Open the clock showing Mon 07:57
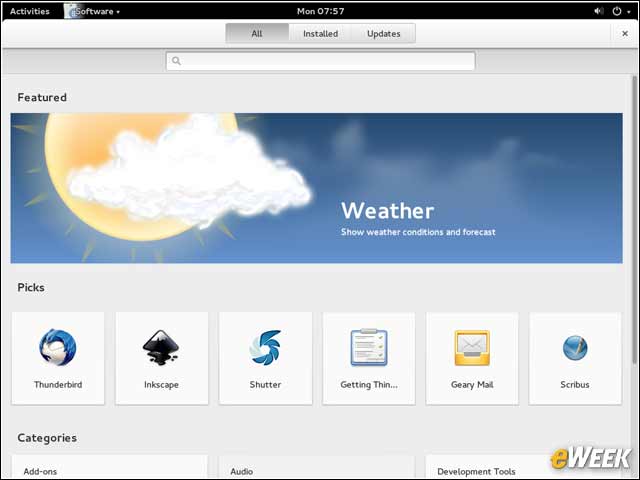The height and width of the screenshot is (480, 640). click(320, 11)
